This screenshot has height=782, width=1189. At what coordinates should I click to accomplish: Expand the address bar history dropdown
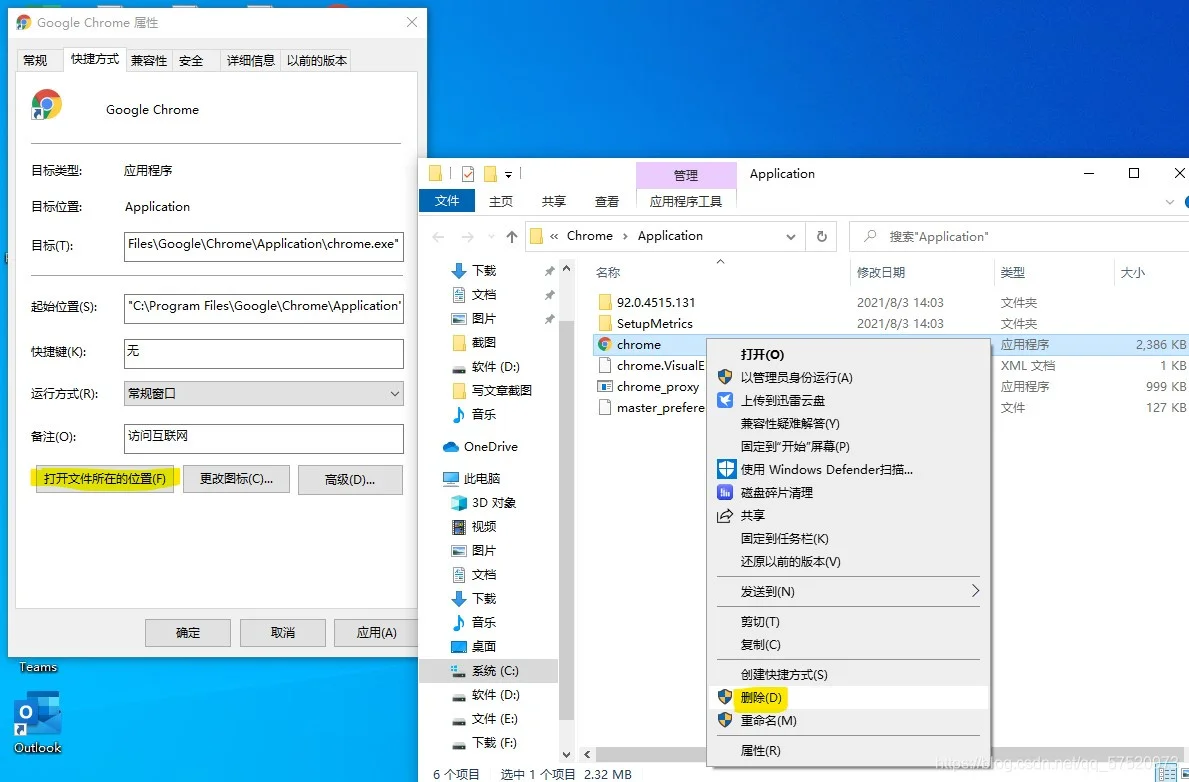pos(791,237)
